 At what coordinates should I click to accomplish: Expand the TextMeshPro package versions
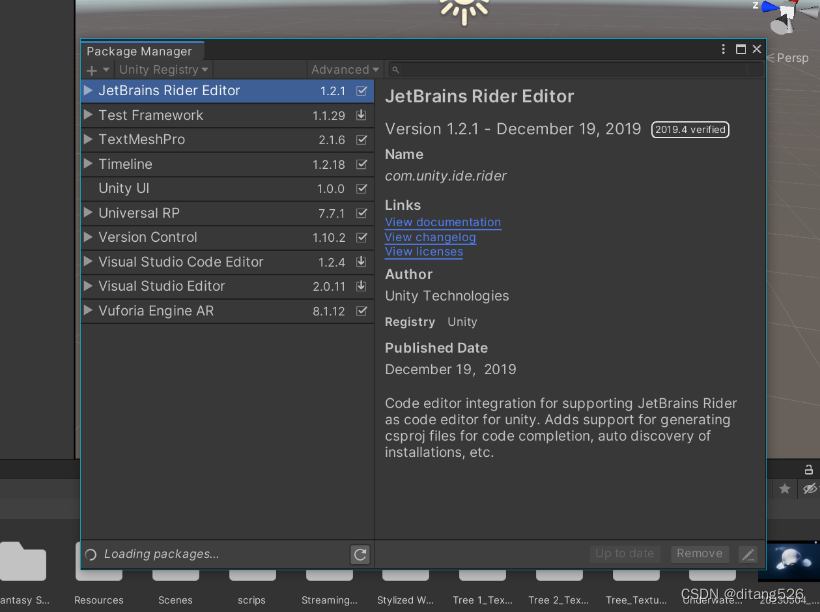[x=88, y=139]
